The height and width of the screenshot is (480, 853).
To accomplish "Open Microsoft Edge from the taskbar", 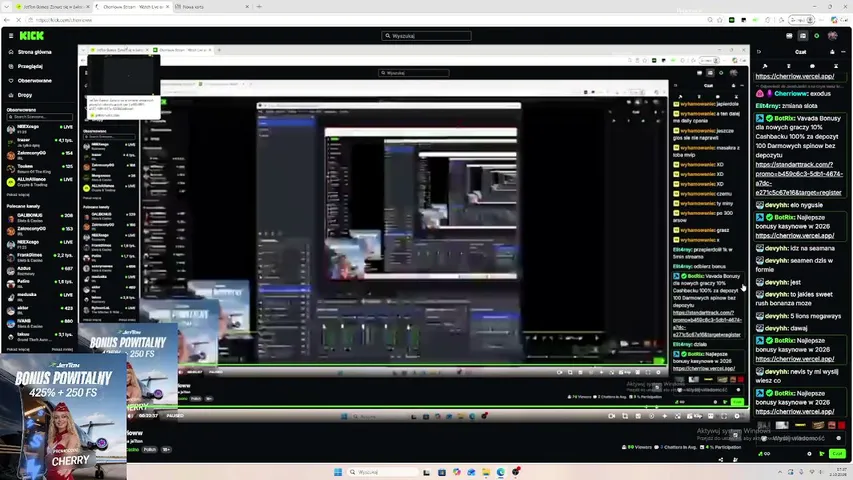I will pos(500,472).
